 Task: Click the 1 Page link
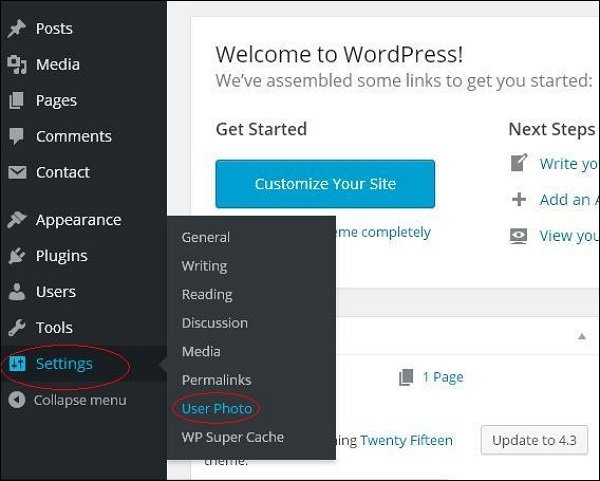point(441,377)
